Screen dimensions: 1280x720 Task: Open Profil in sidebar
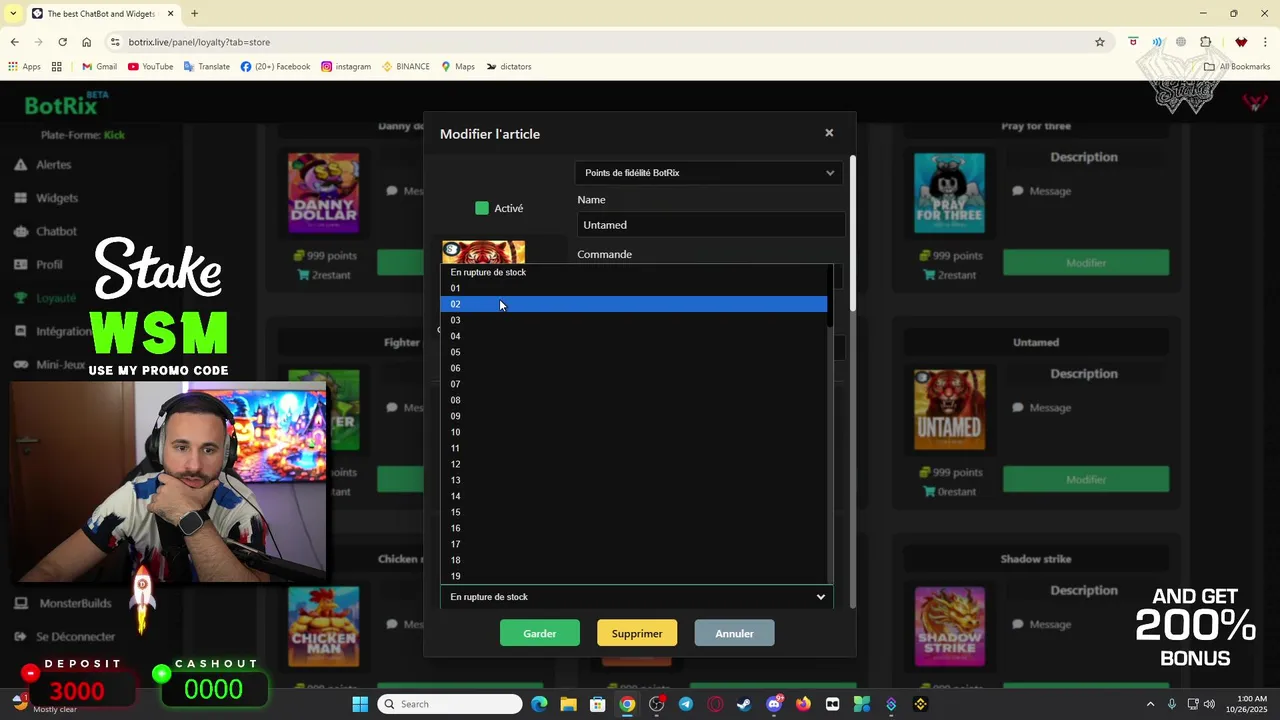tap(49, 264)
